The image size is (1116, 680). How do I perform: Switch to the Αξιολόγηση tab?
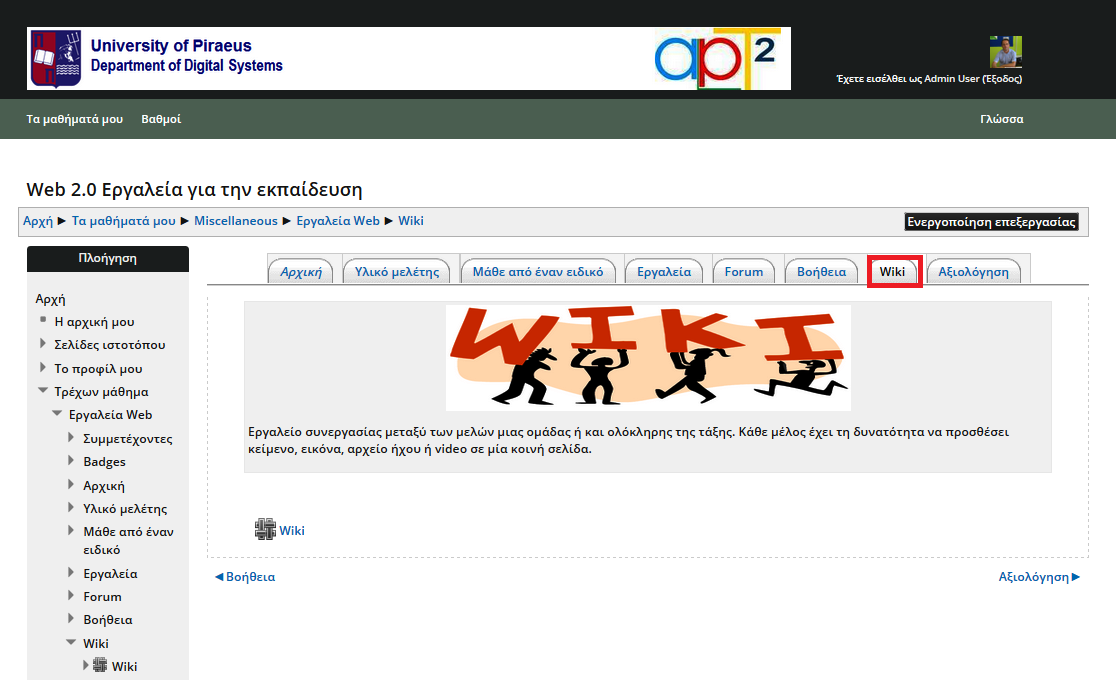(x=973, y=271)
